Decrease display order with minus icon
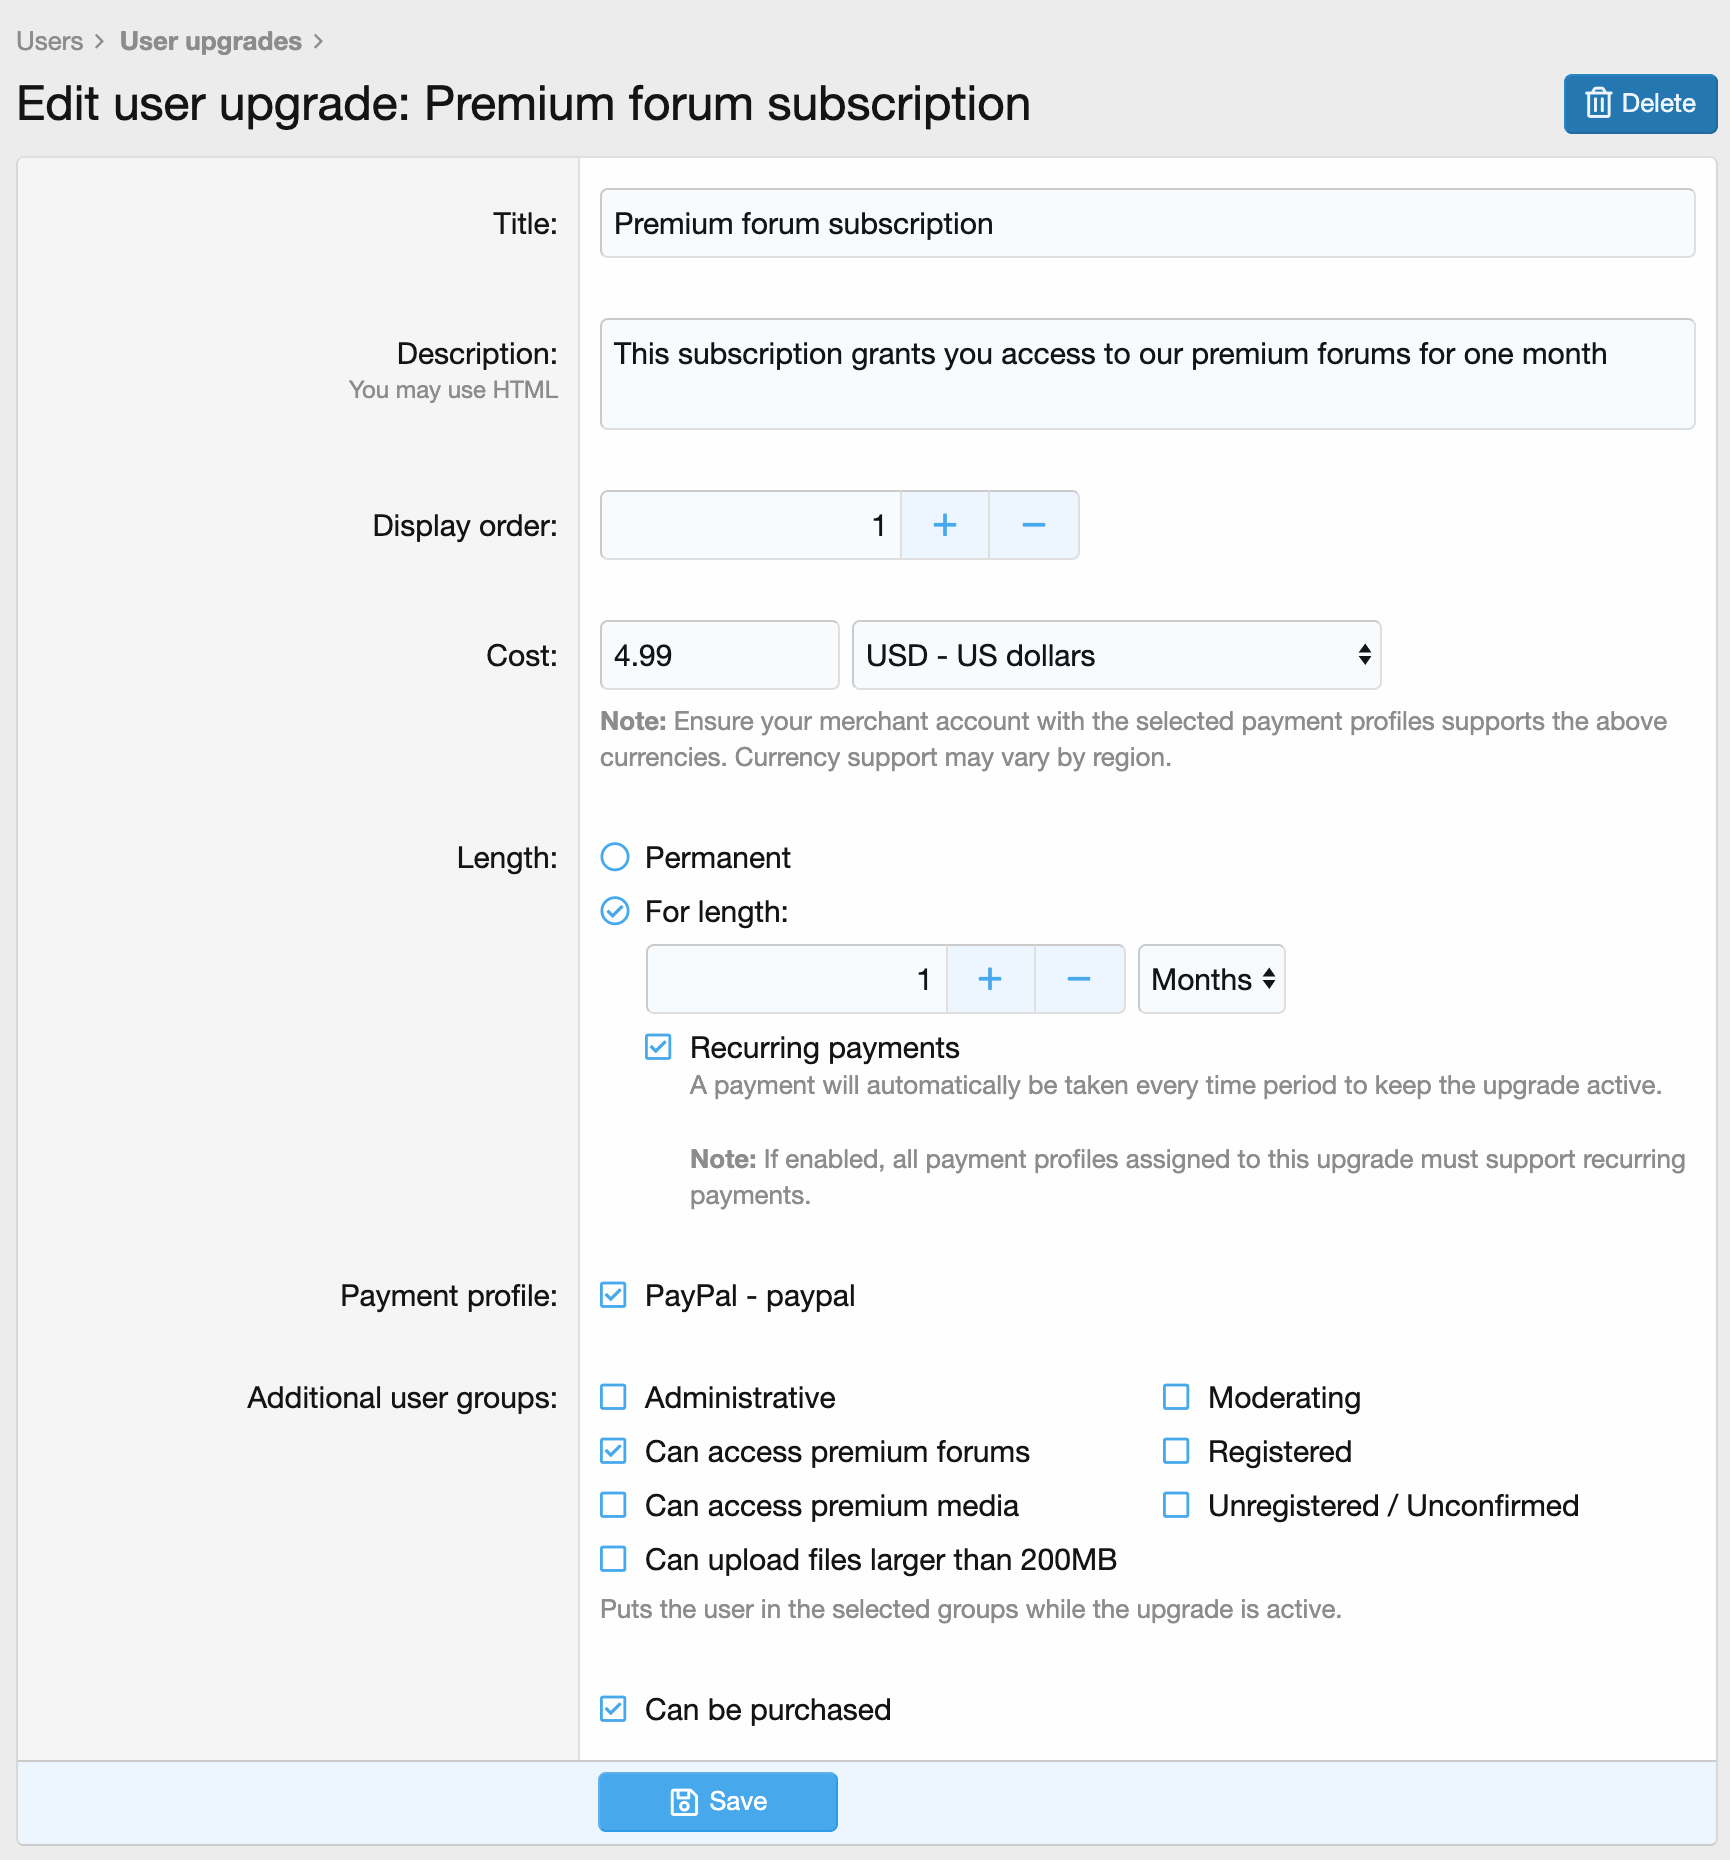The image size is (1730, 1860). coord(1034,525)
